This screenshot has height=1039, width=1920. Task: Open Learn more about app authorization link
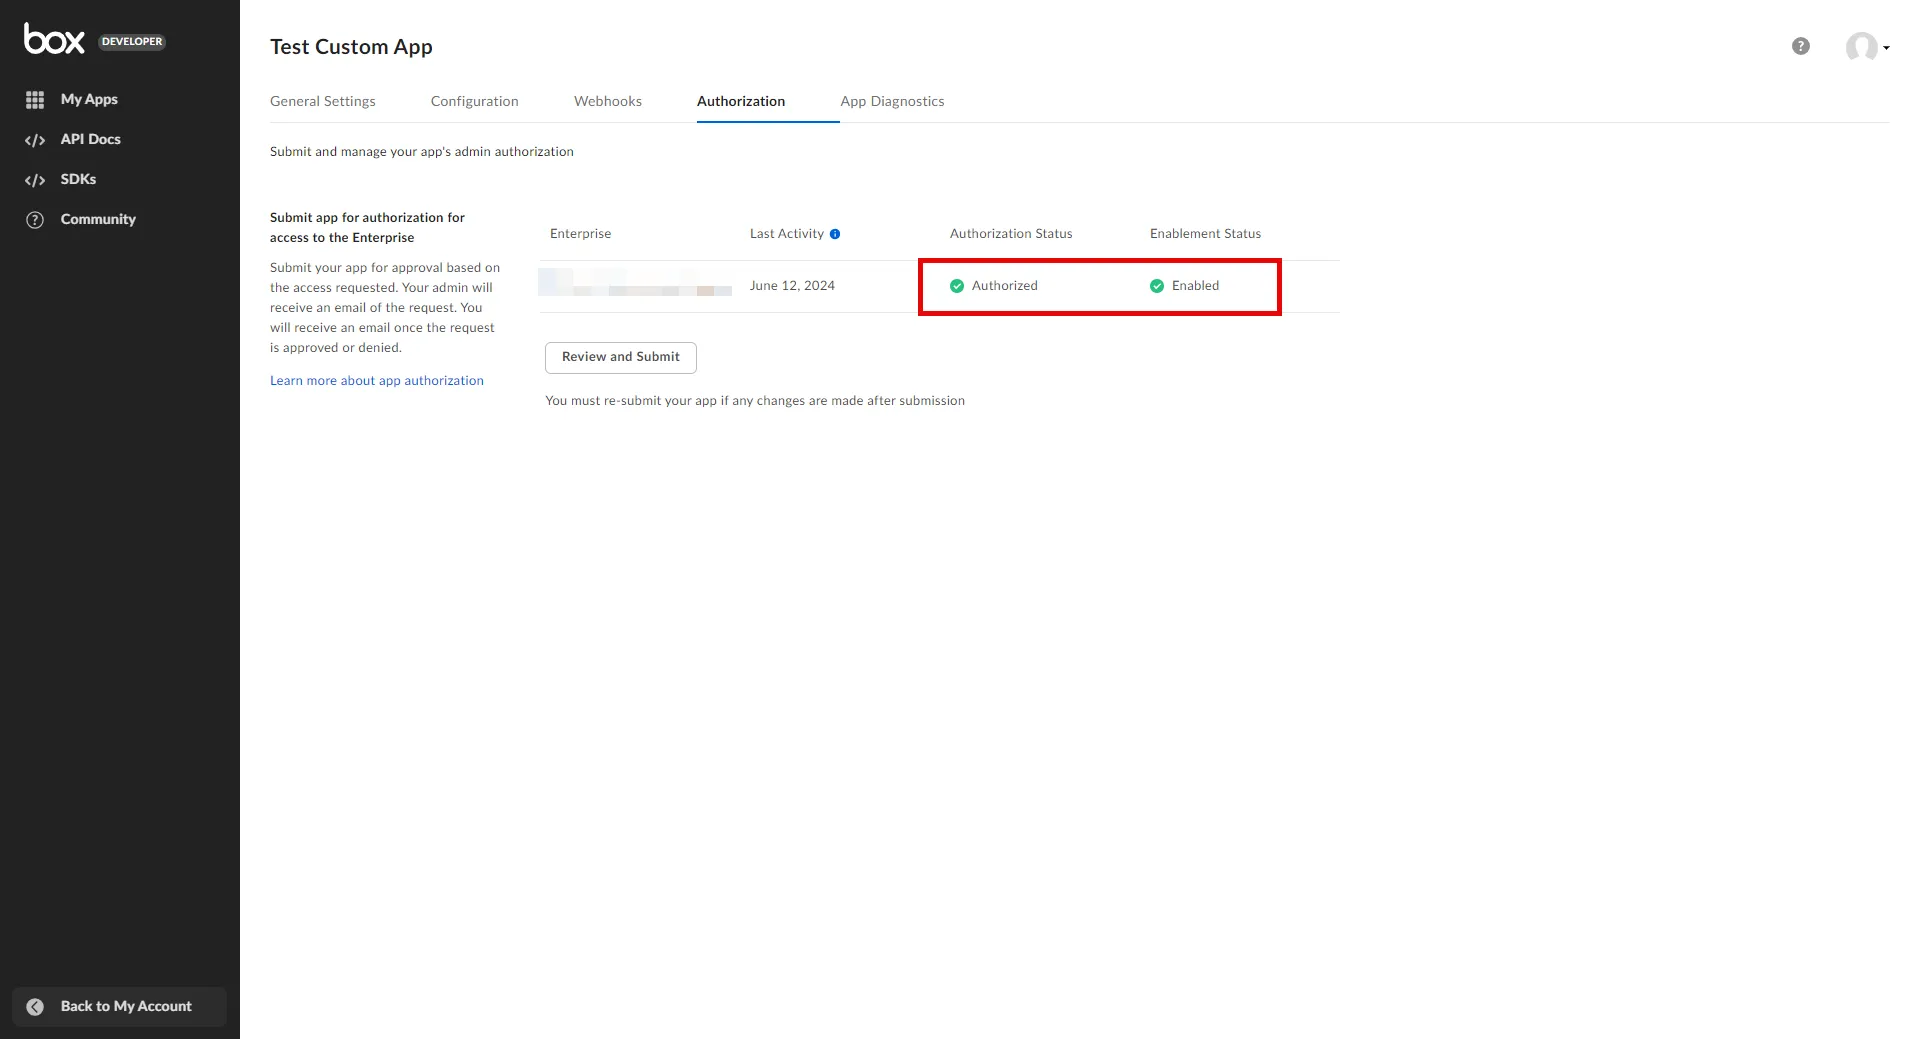(x=376, y=381)
